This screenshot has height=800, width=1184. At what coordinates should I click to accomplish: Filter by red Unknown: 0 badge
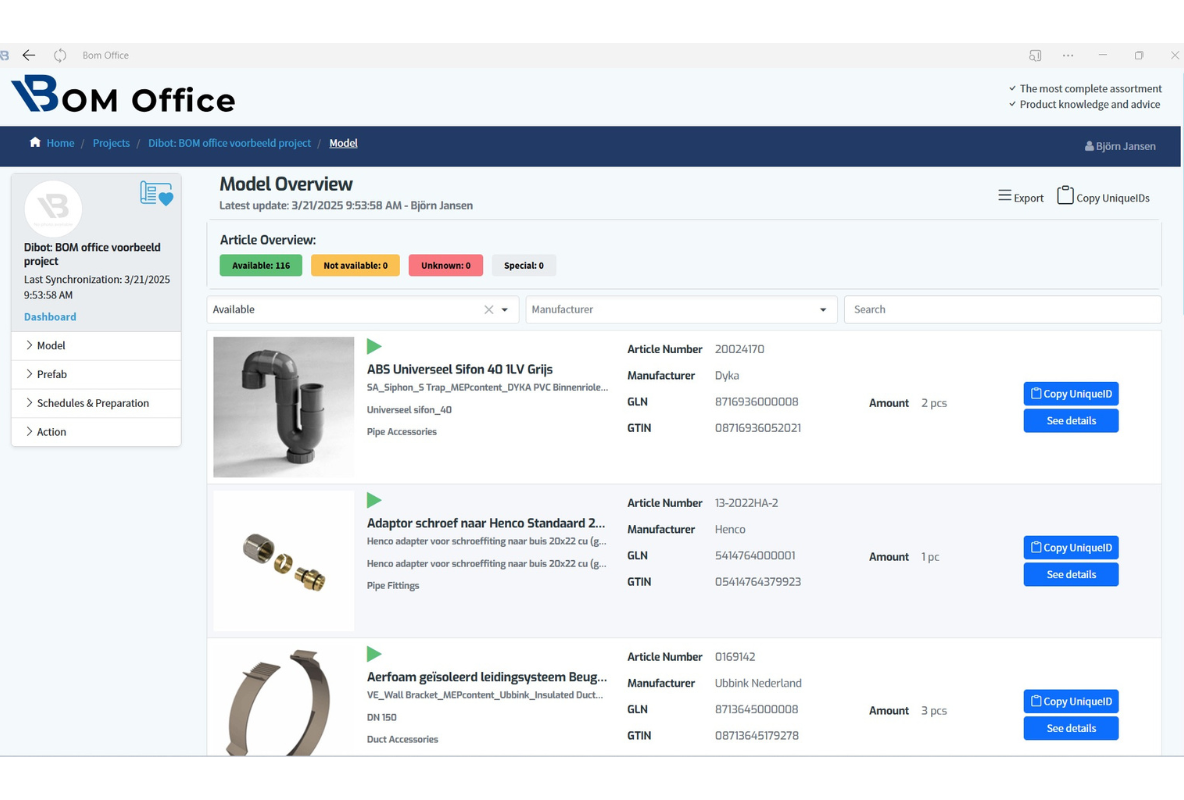pos(446,265)
